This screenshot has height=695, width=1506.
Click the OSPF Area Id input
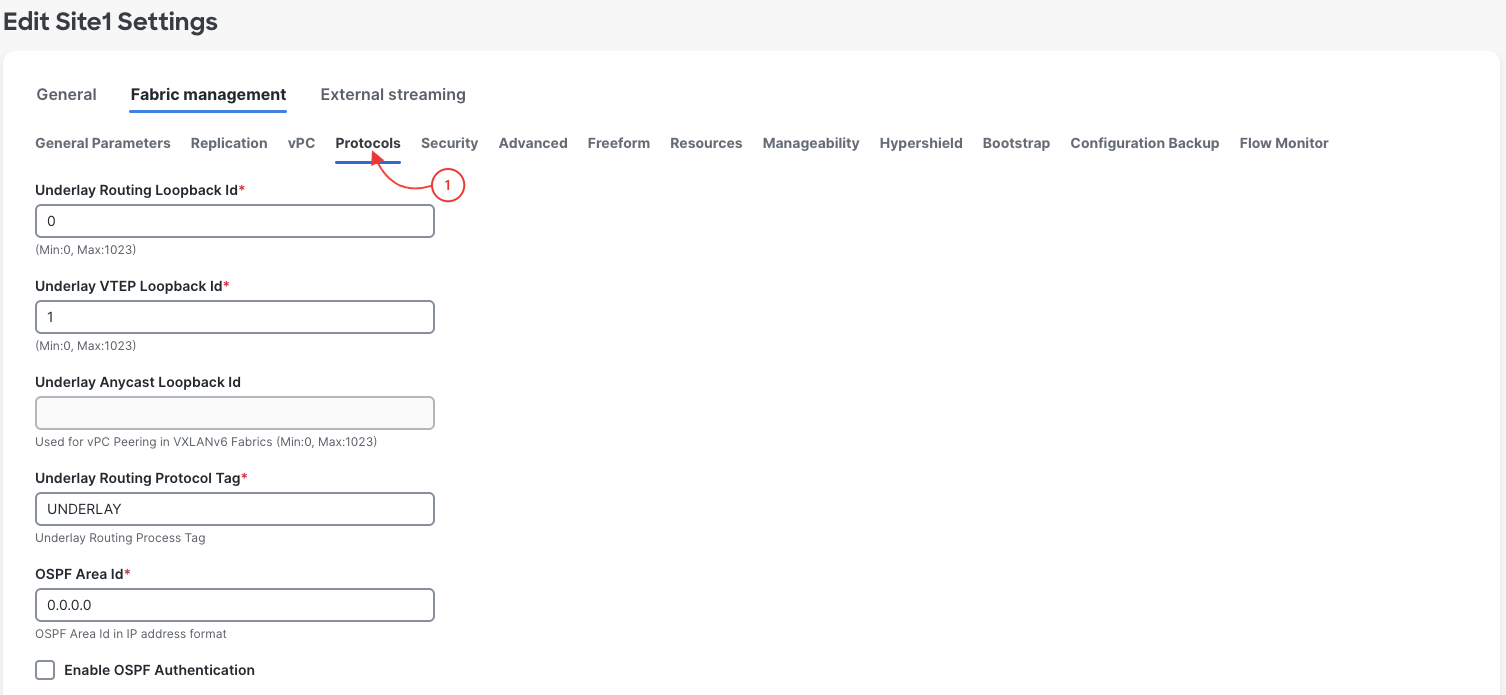(x=235, y=605)
